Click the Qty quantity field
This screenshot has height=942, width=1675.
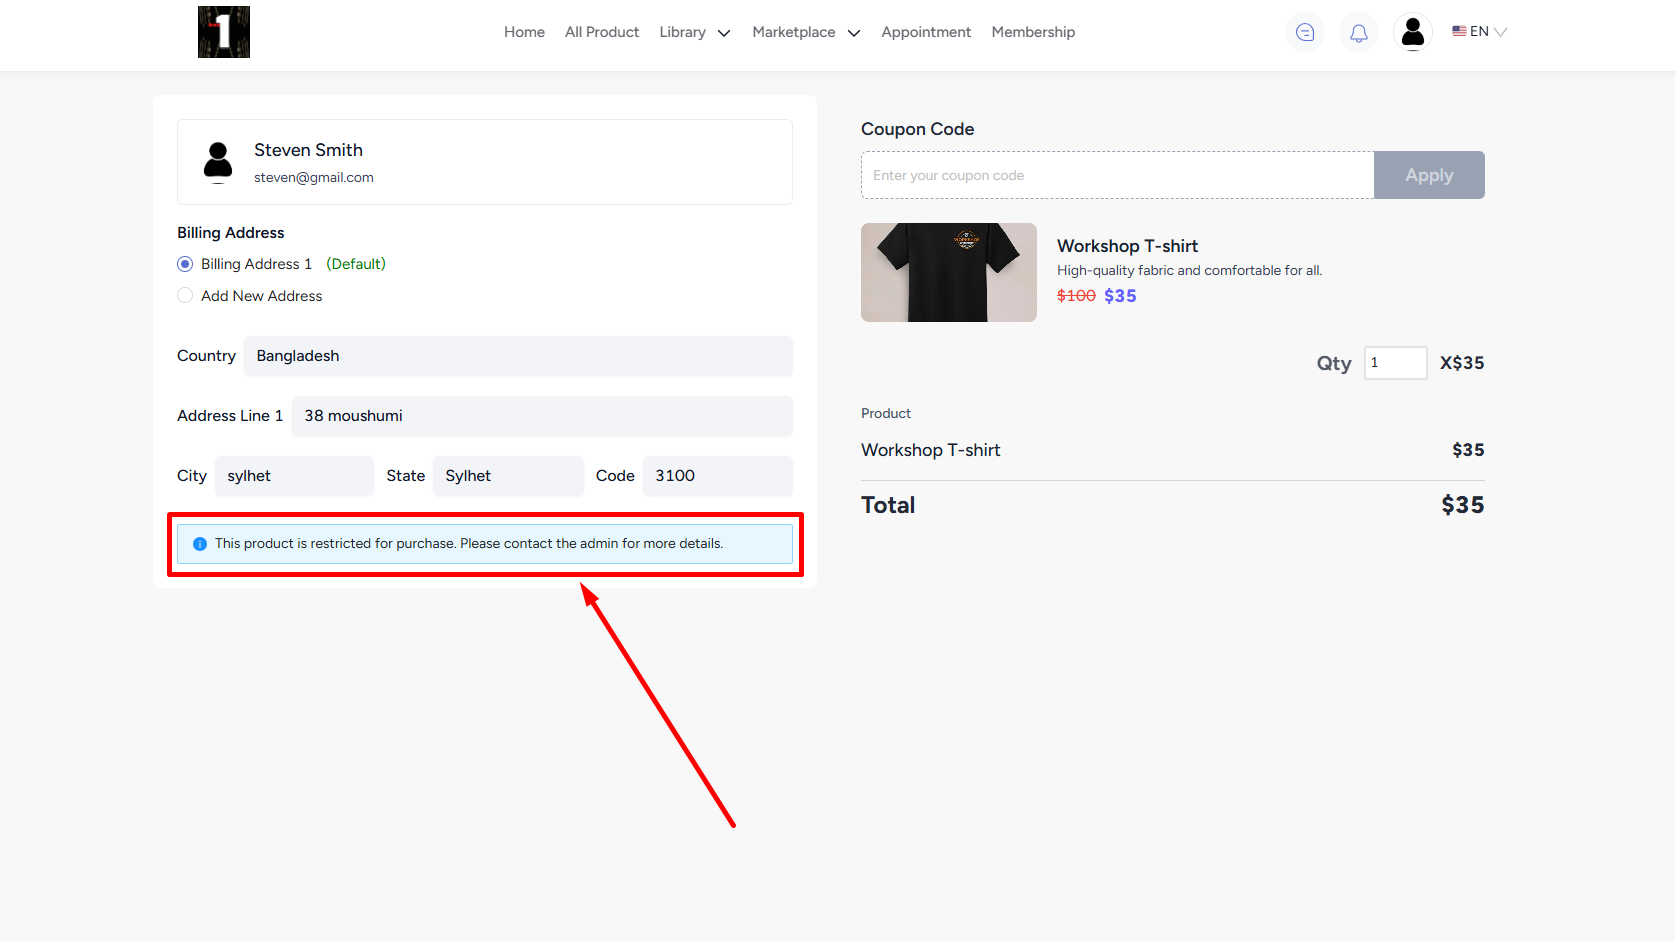pyautogui.click(x=1395, y=363)
